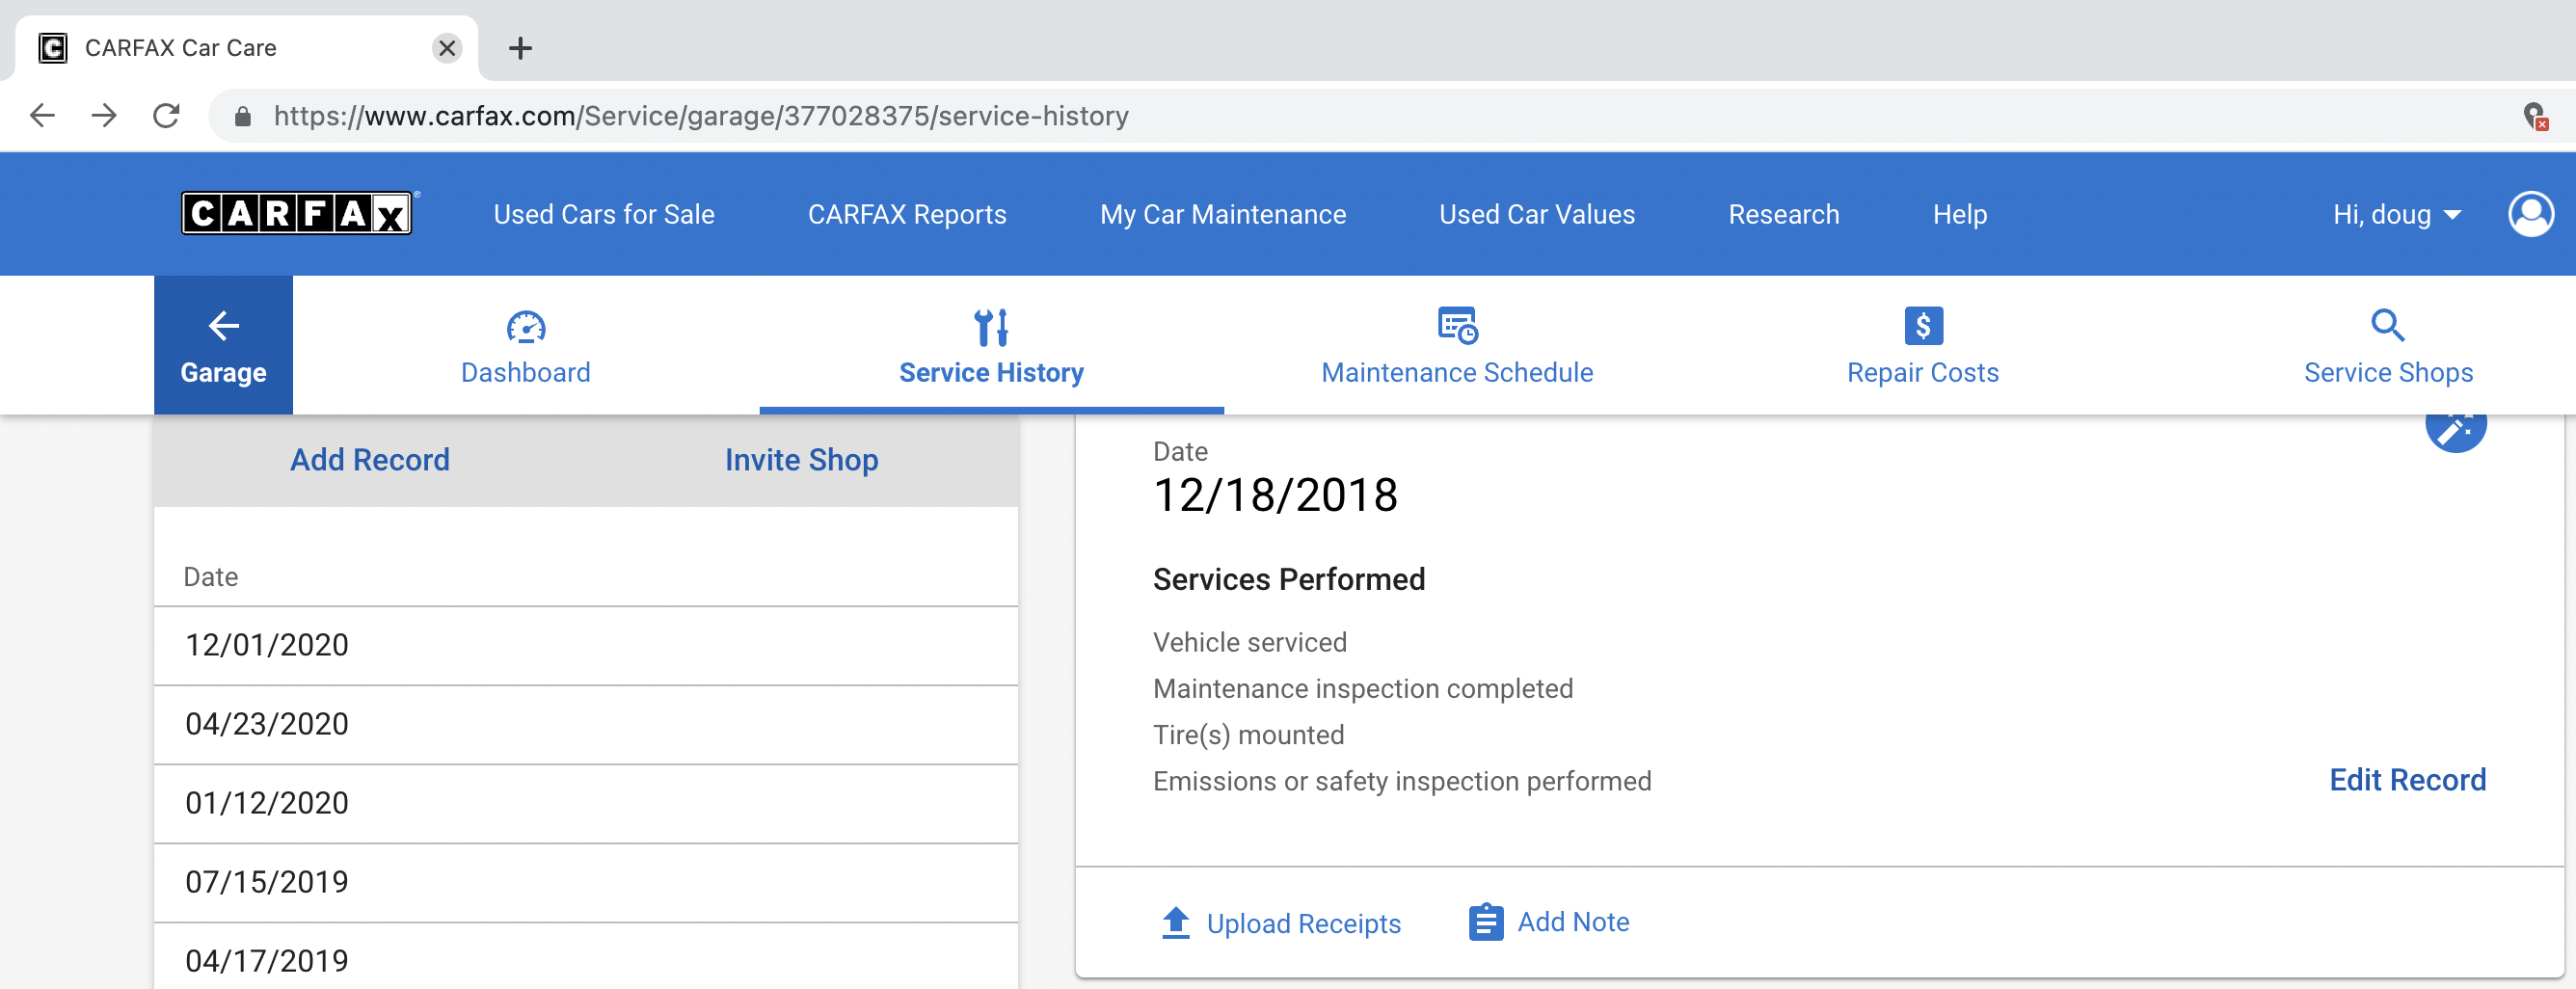This screenshot has height=989, width=2576.
Task: Go back to Garage
Action: tap(223, 345)
